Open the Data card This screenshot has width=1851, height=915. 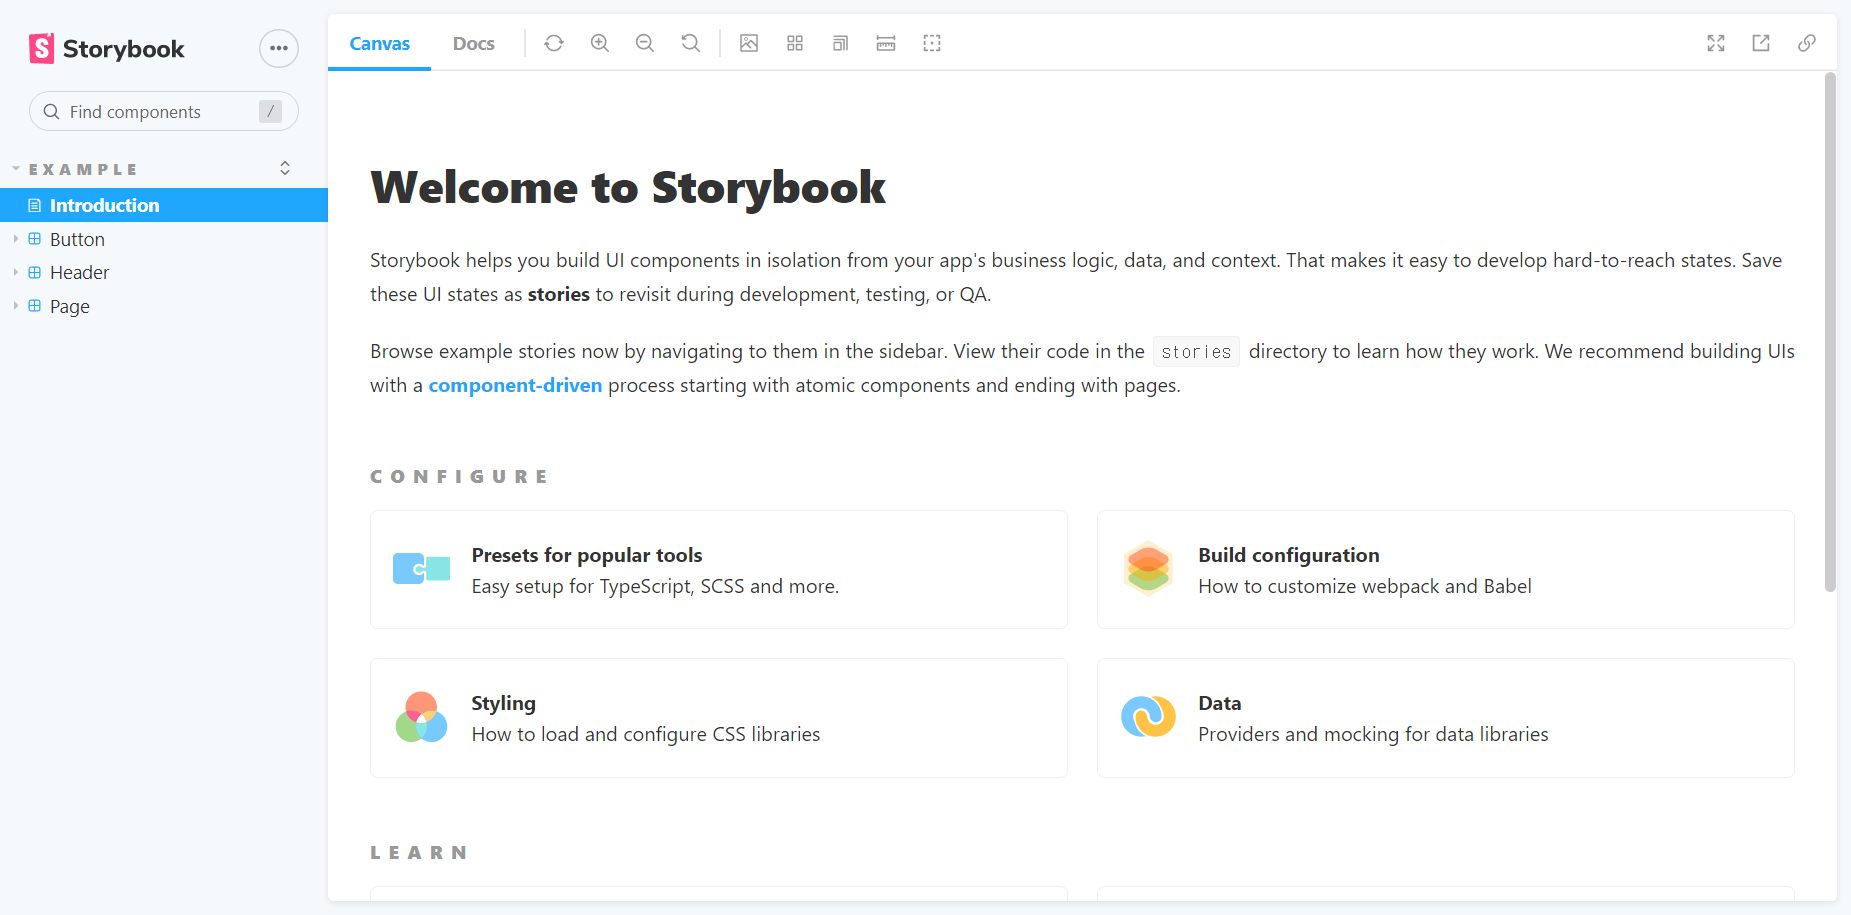pos(1446,718)
